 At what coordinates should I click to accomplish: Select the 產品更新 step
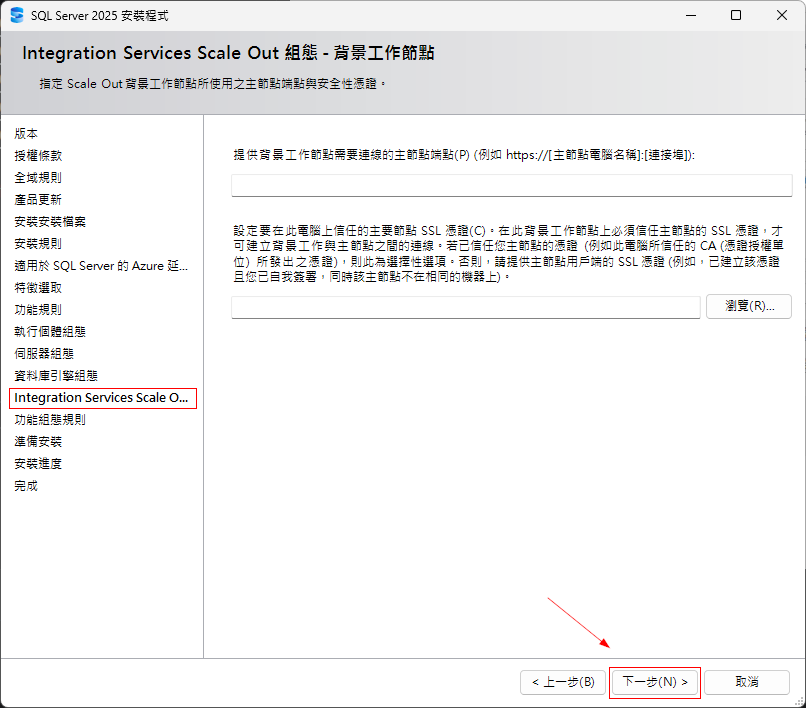[38, 199]
